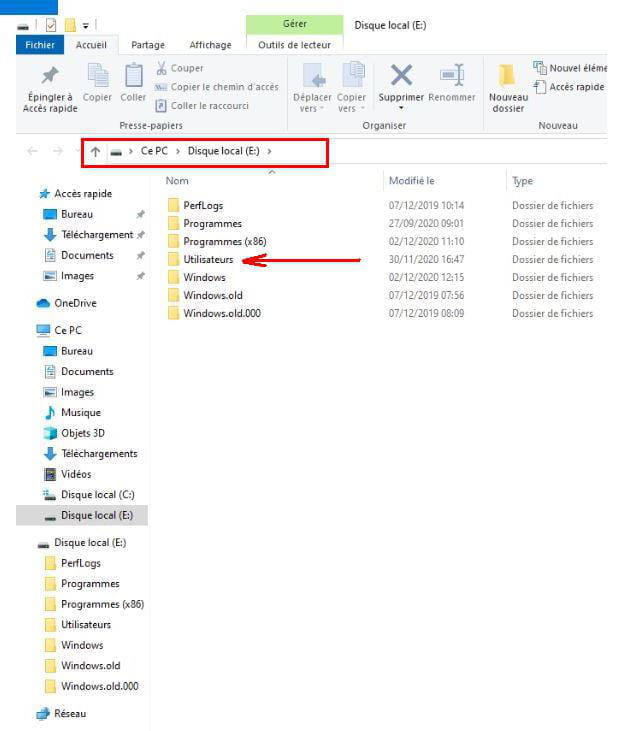Select the PerfLogs folder in file list
Viewport: 626px width, 731px height.
click(x=203, y=206)
